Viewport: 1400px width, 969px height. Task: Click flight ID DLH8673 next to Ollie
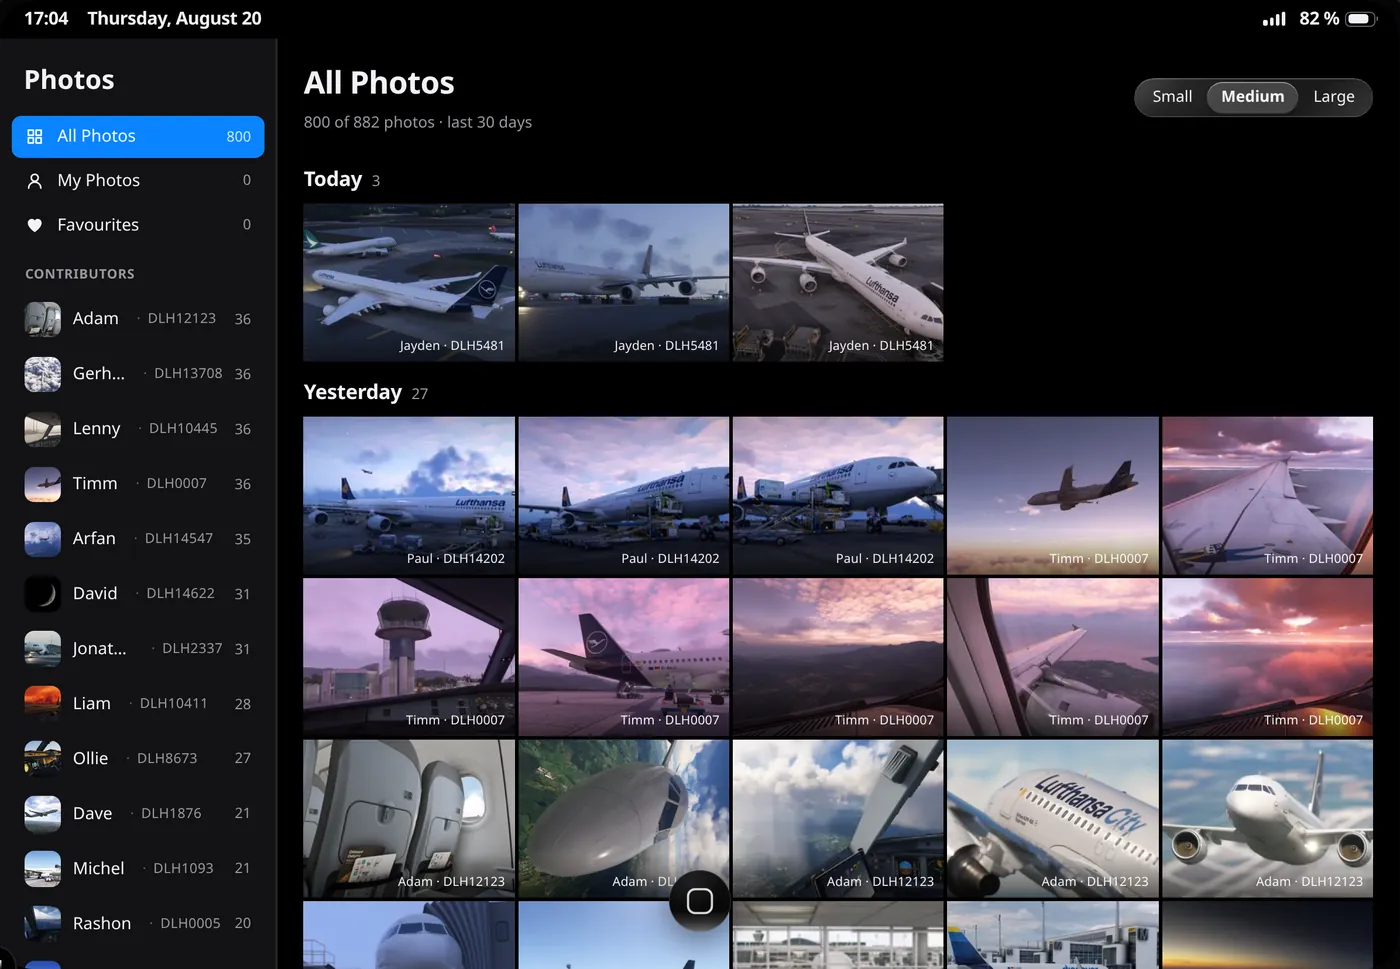pos(167,759)
